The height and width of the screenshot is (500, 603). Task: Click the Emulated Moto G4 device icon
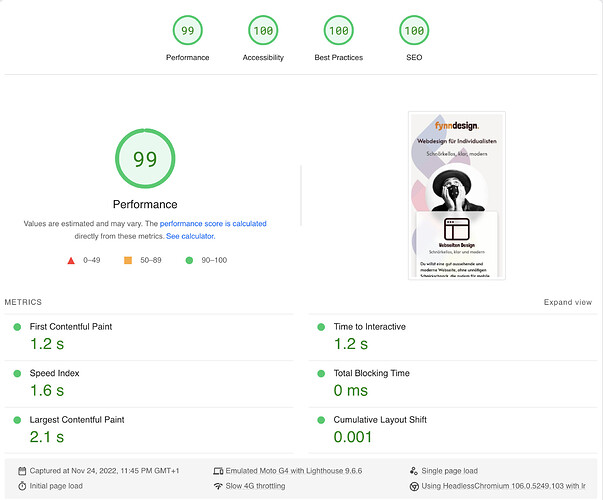218,470
